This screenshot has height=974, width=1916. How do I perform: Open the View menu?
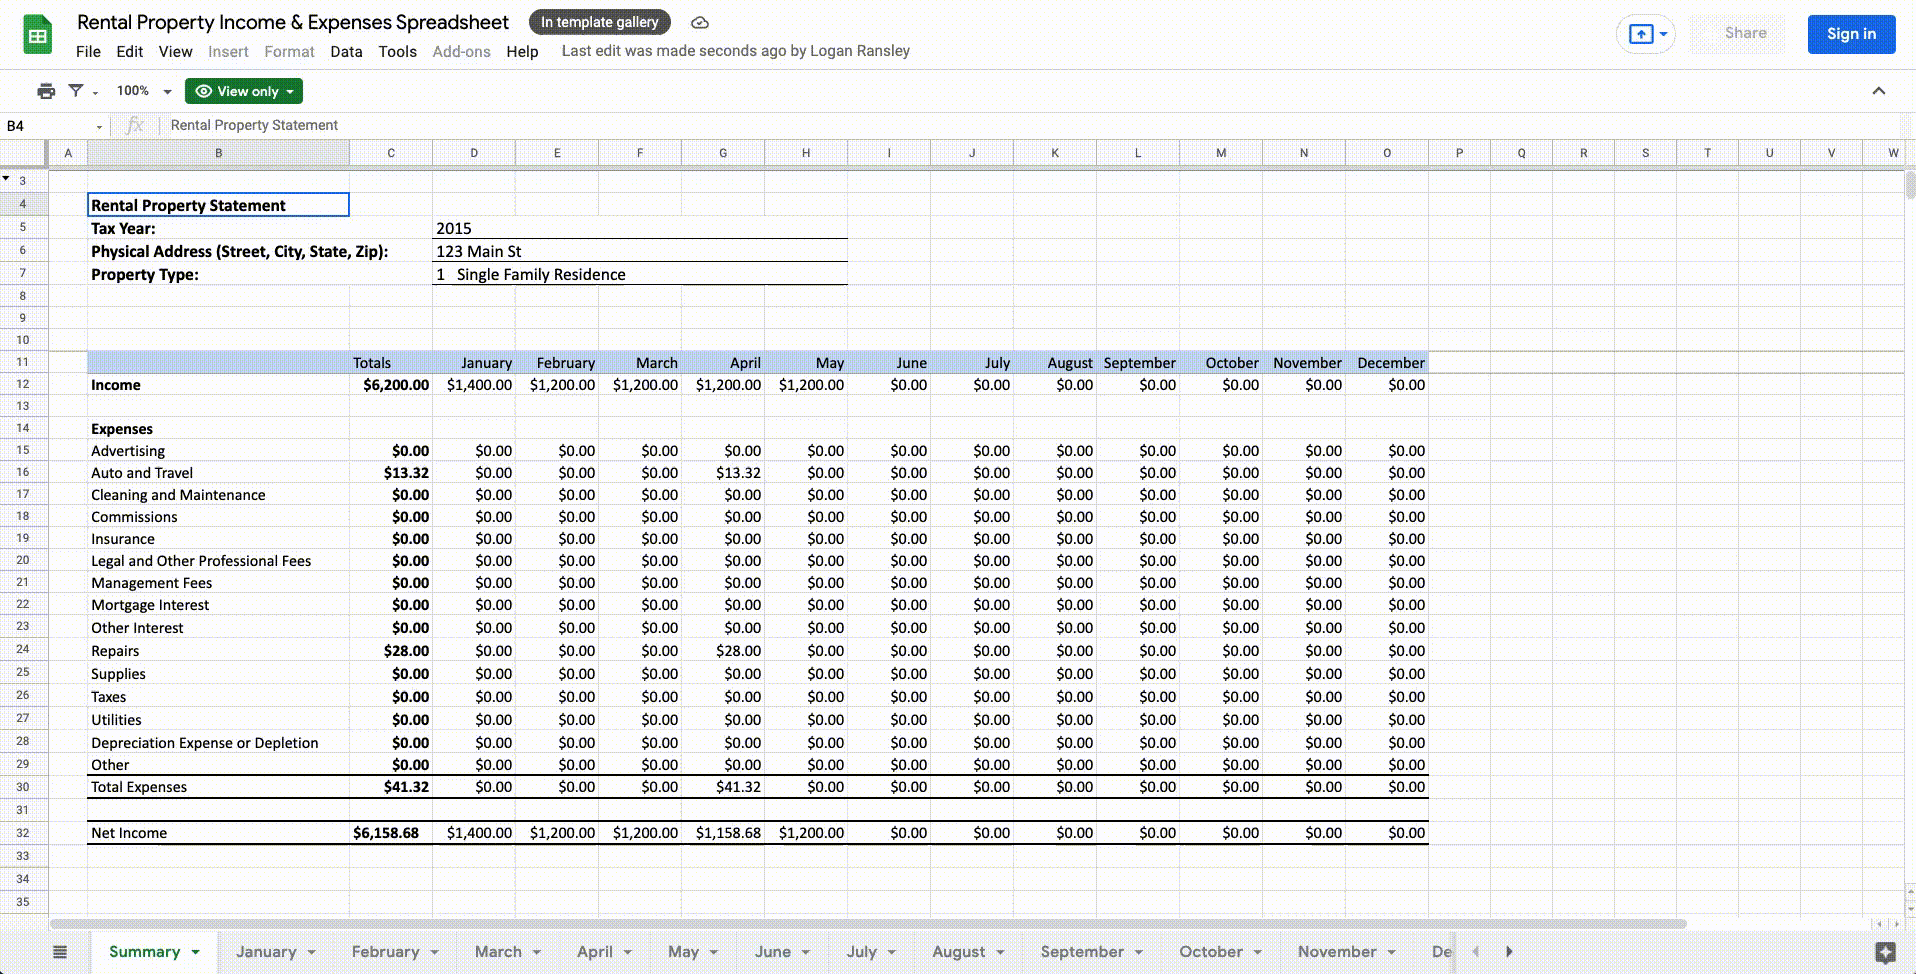[175, 52]
